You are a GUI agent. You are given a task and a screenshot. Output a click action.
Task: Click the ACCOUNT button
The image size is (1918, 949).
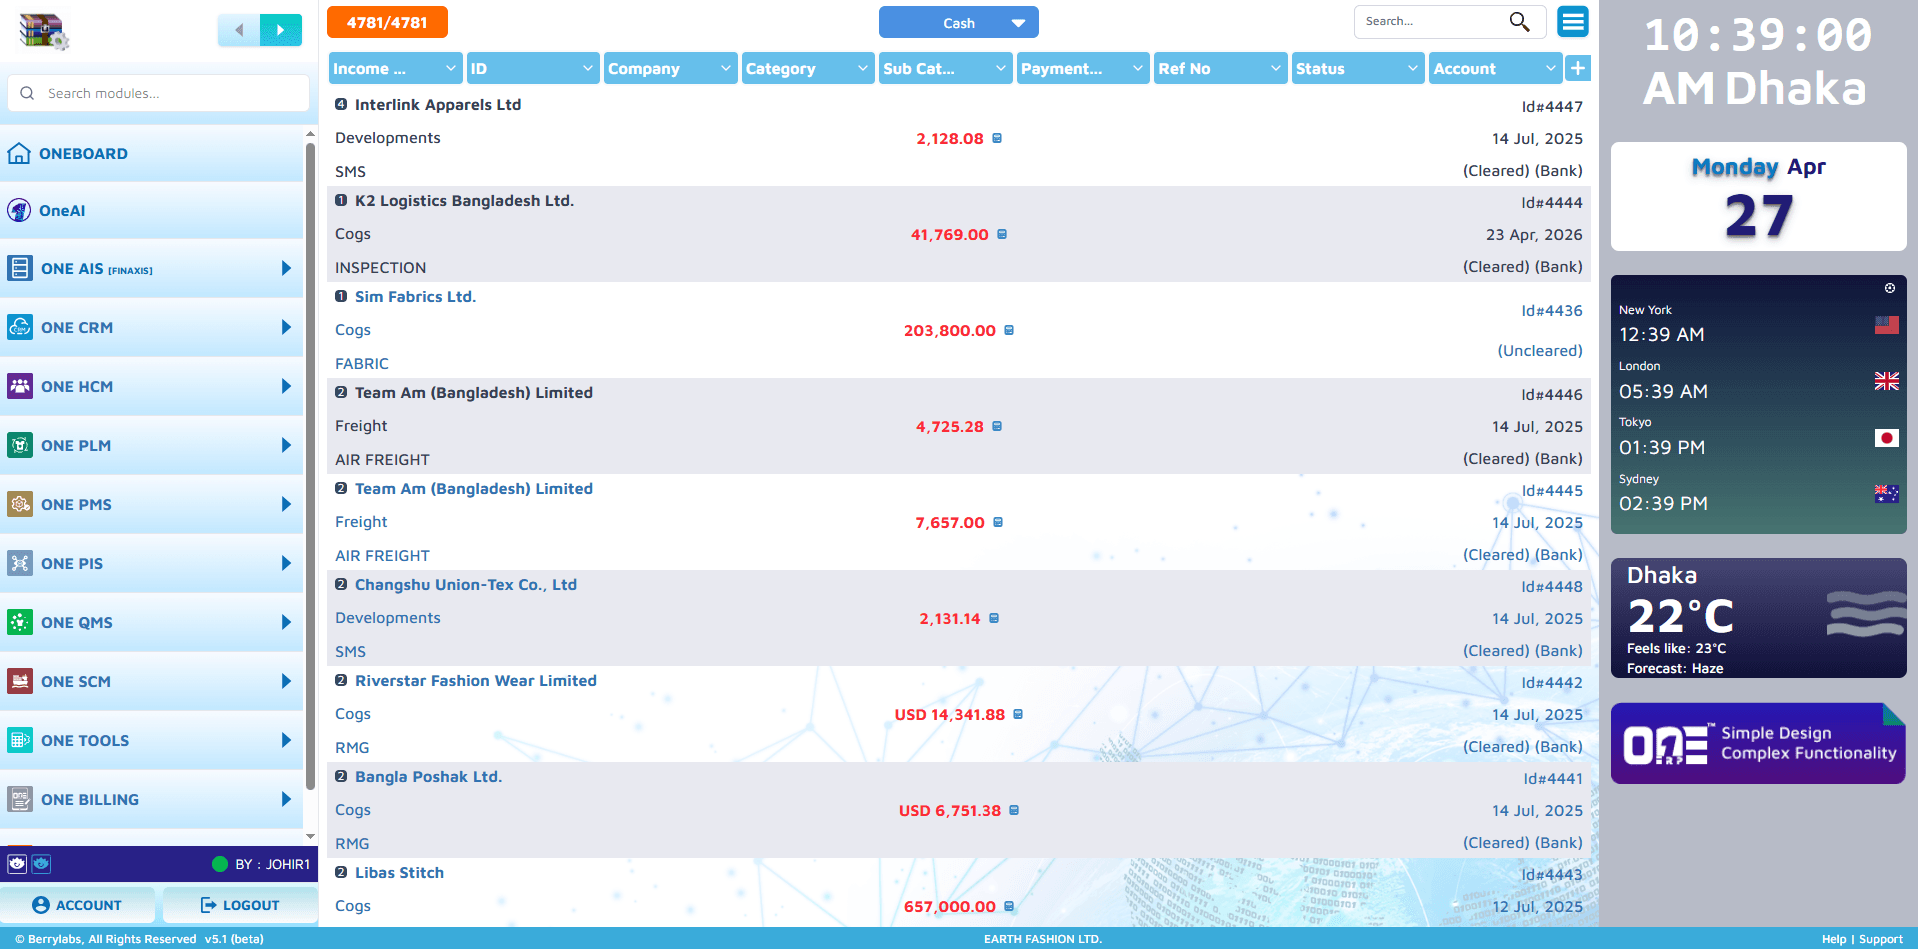(77, 905)
